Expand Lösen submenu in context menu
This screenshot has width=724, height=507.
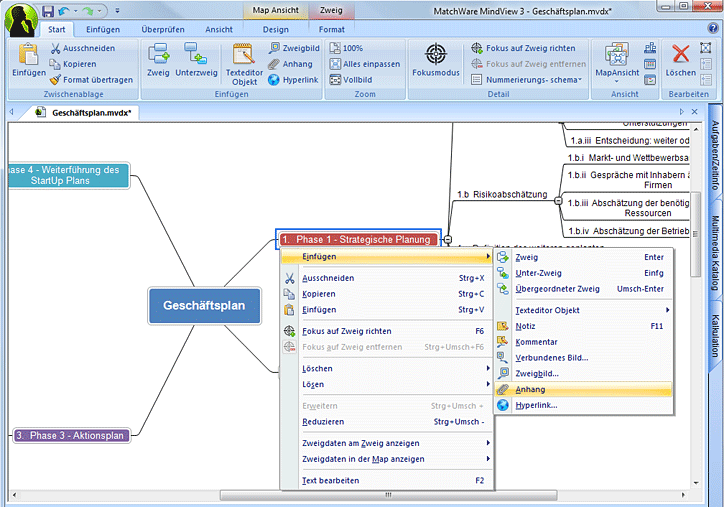387,384
